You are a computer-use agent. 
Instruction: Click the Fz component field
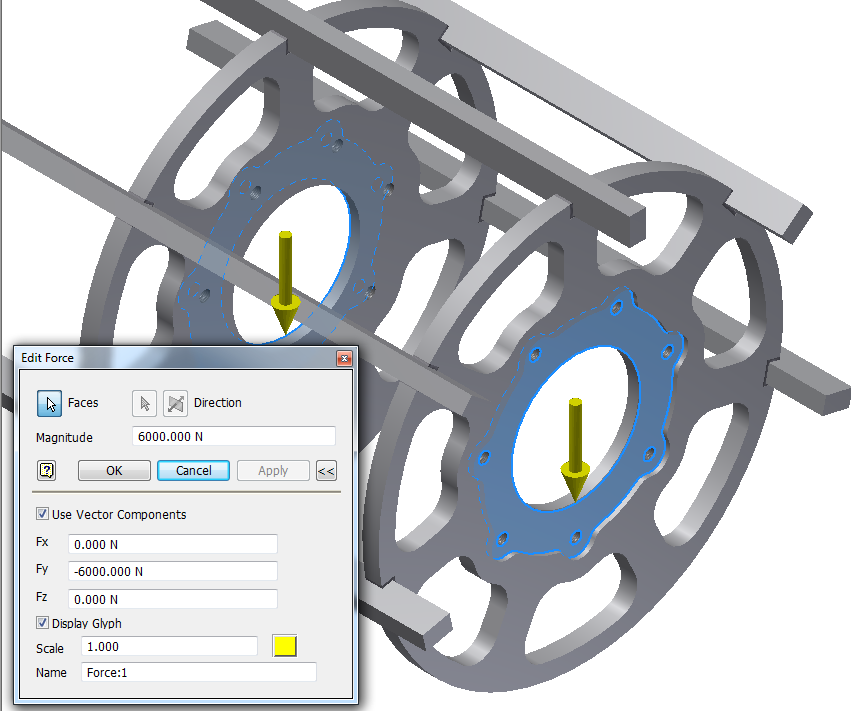pos(172,599)
